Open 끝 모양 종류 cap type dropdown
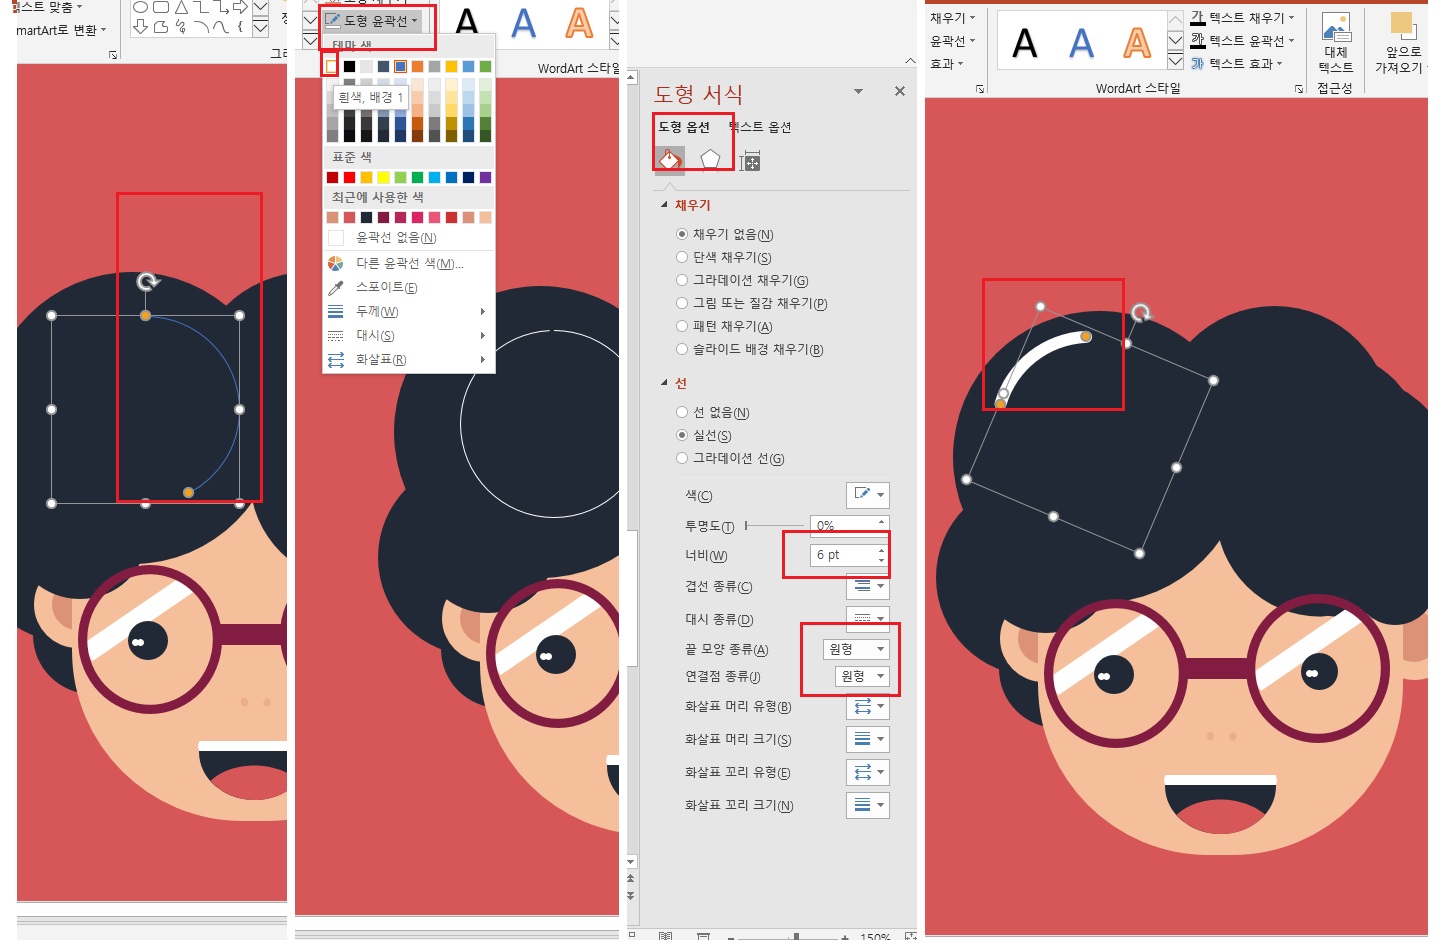1438x946 pixels. click(856, 649)
